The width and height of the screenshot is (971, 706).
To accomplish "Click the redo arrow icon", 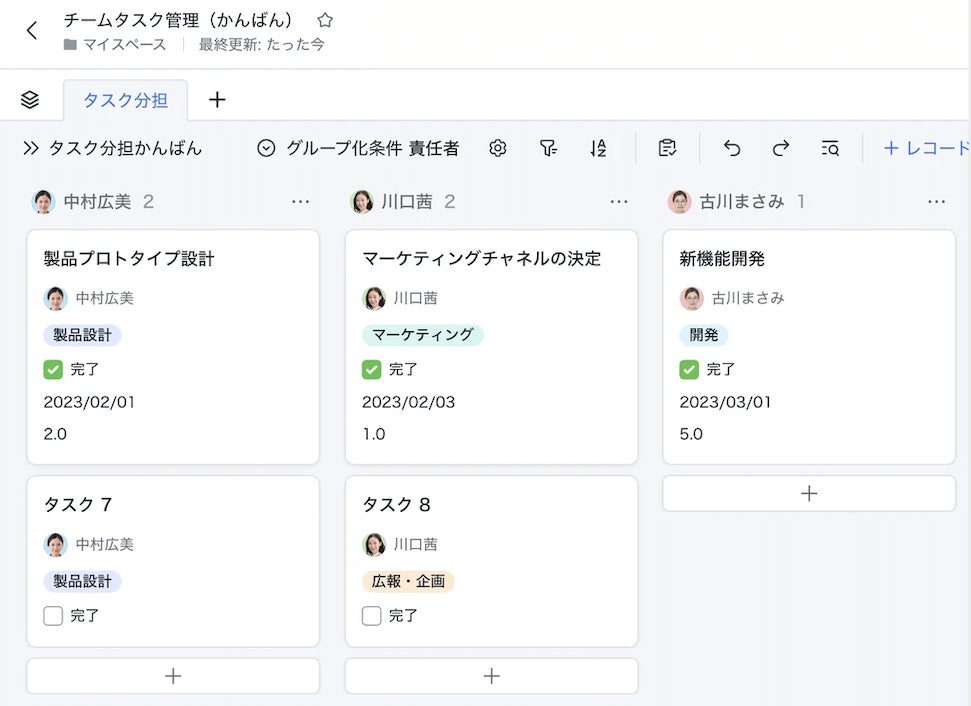I will [781, 148].
